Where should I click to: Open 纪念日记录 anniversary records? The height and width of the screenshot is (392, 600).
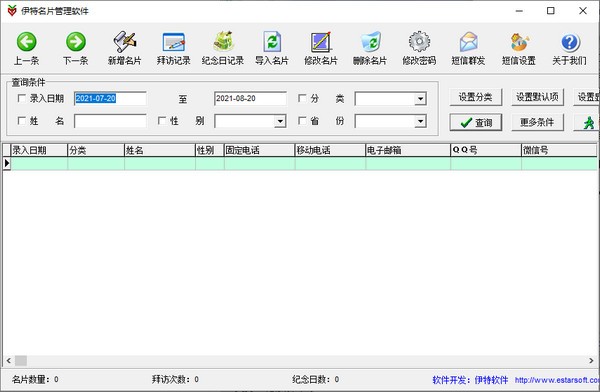[223, 49]
